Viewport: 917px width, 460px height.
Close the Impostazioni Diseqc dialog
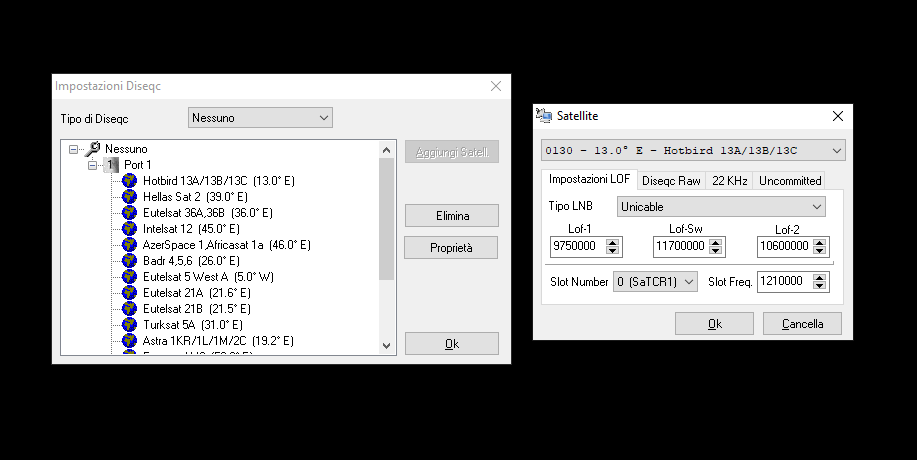tap(496, 86)
